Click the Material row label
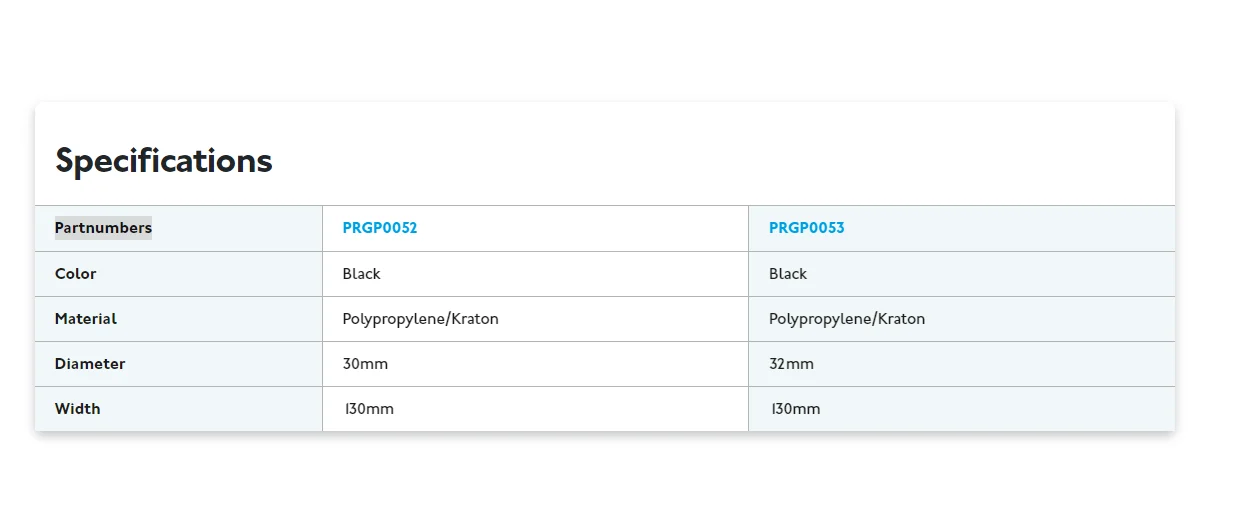Viewport: 1237px width, 531px height. click(x=86, y=319)
